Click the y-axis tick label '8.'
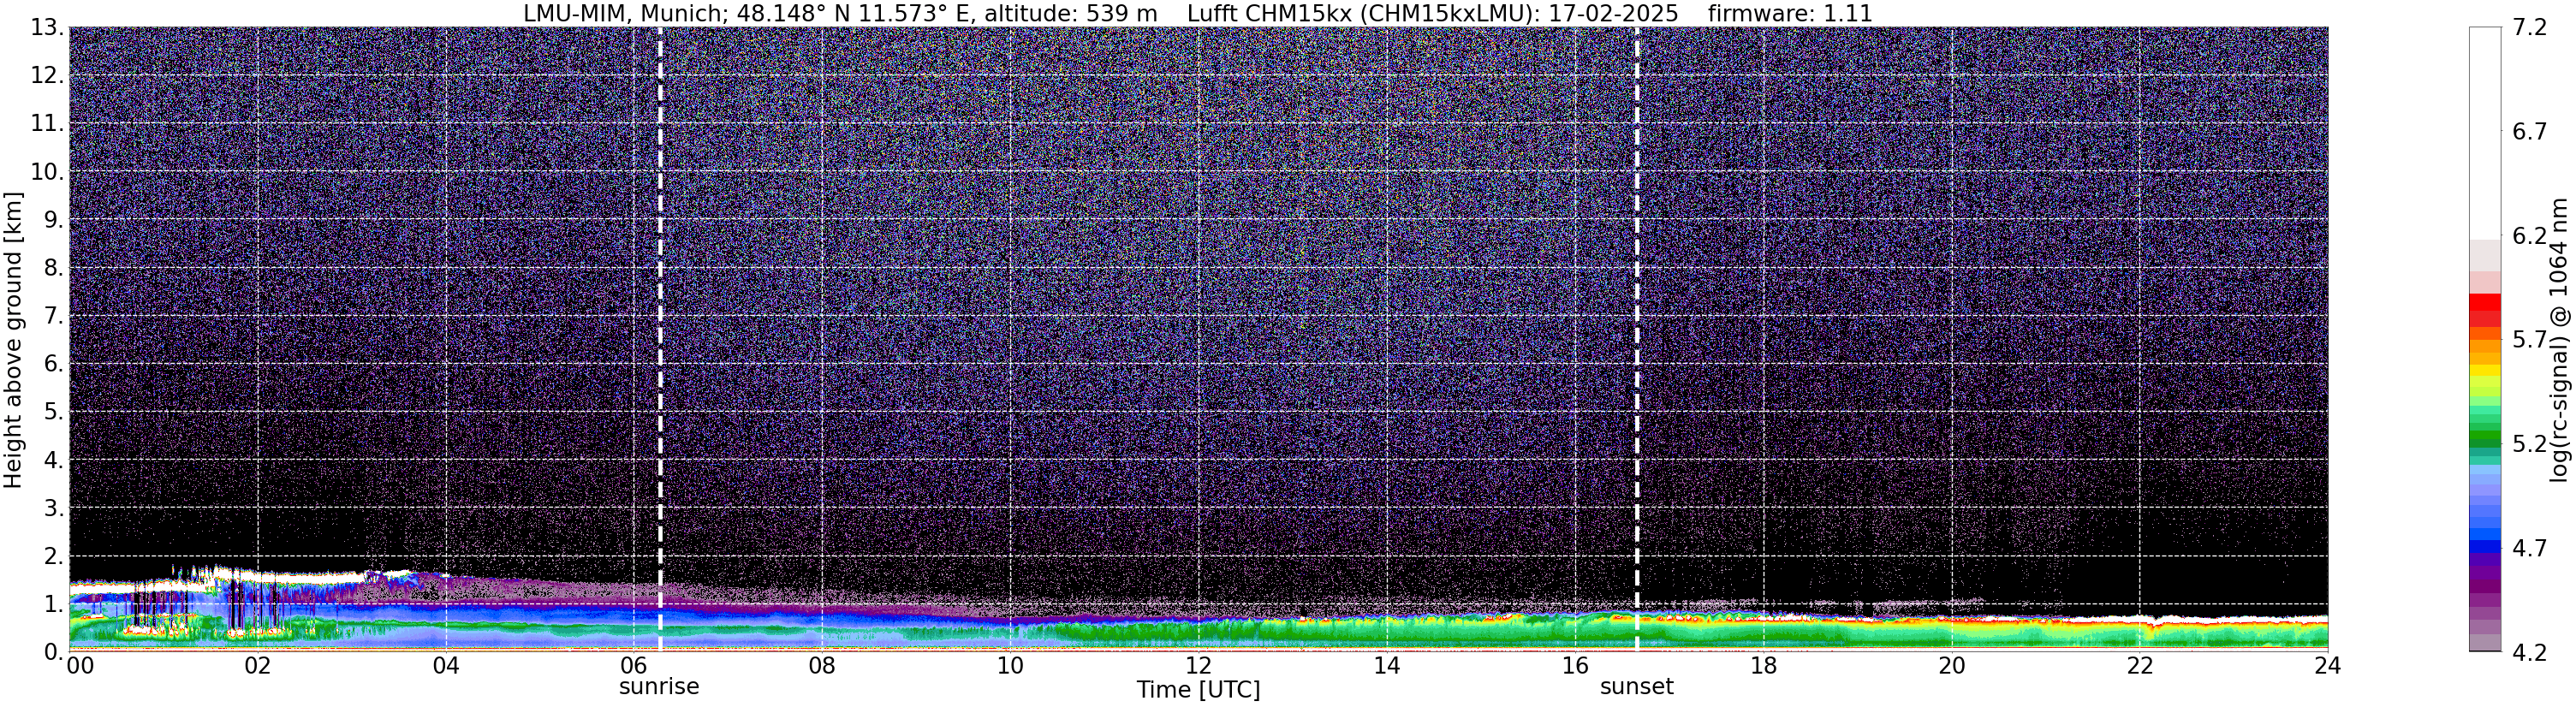 54,268
